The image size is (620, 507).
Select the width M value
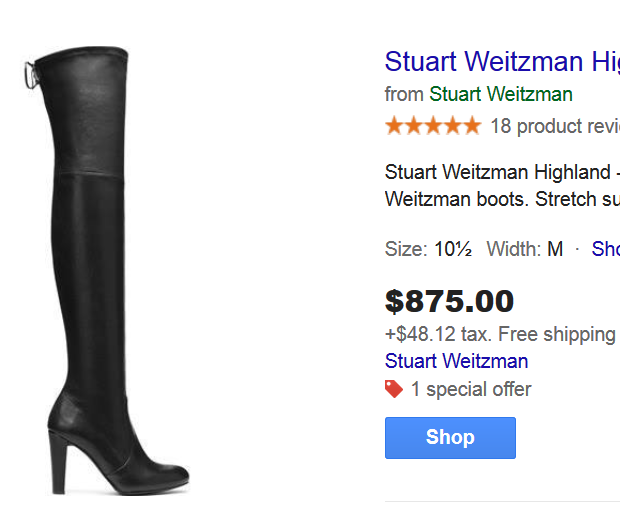555,249
